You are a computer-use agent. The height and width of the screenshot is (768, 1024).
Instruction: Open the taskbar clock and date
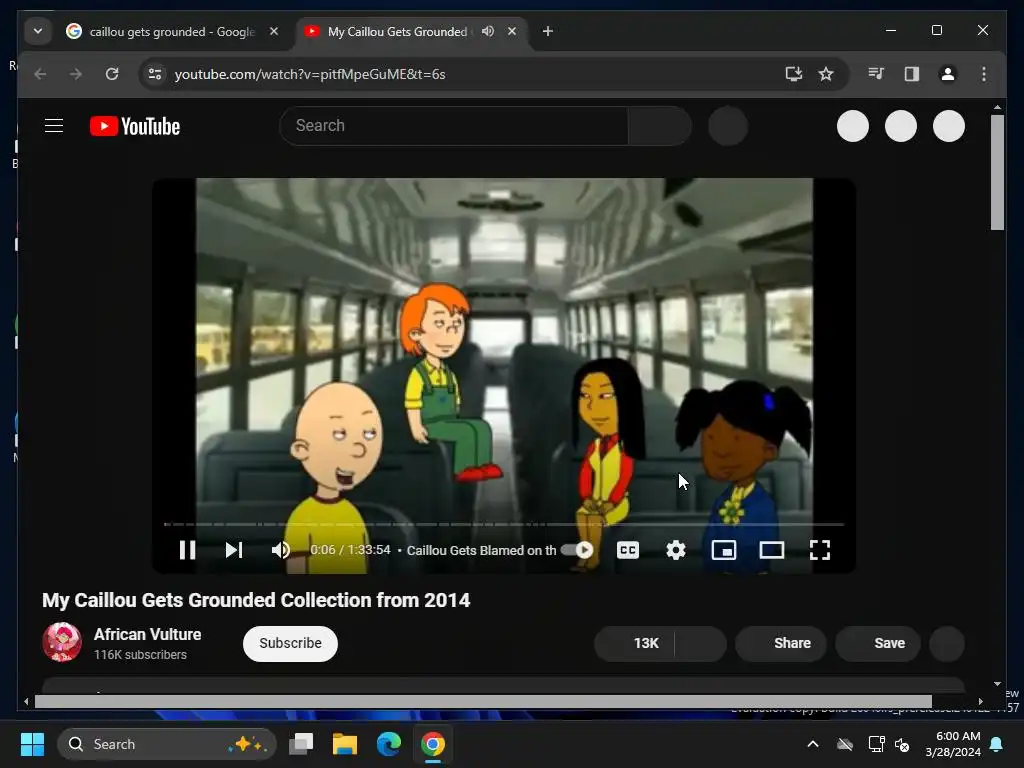tap(953, 744)
